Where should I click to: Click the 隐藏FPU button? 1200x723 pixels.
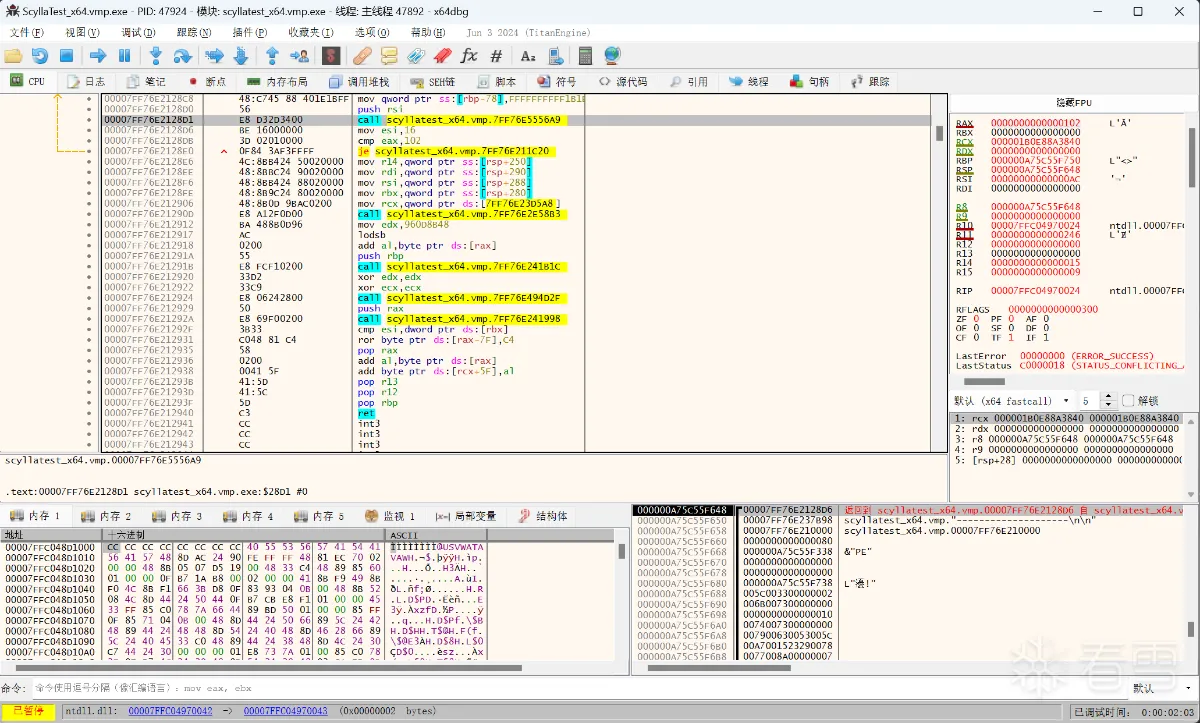click(1074, 103)
